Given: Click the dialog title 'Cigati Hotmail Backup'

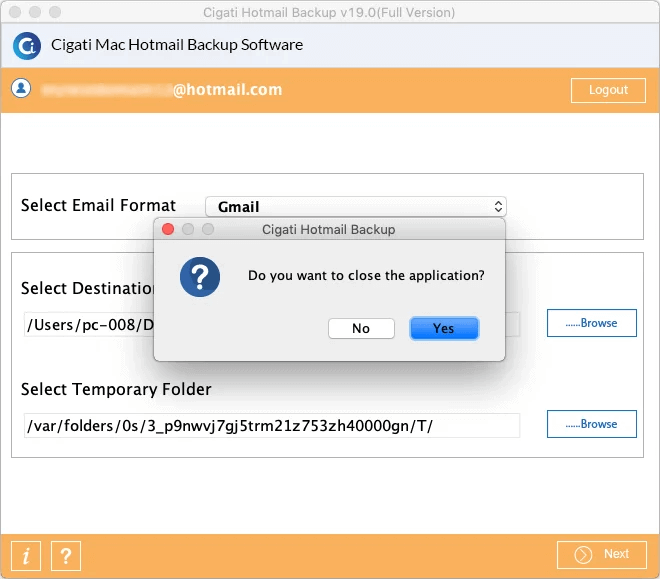Looking at the screenshot, I should pos(329,230).
